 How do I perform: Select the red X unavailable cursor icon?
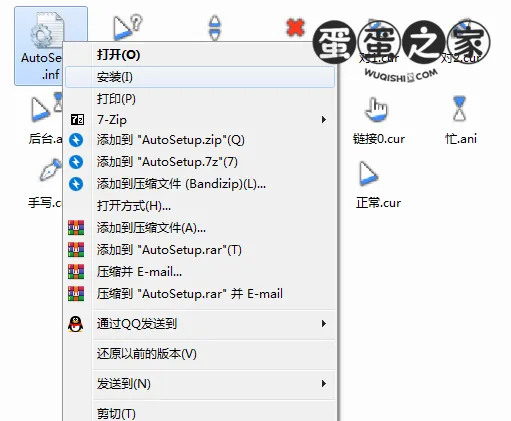[x=295, y=27]
